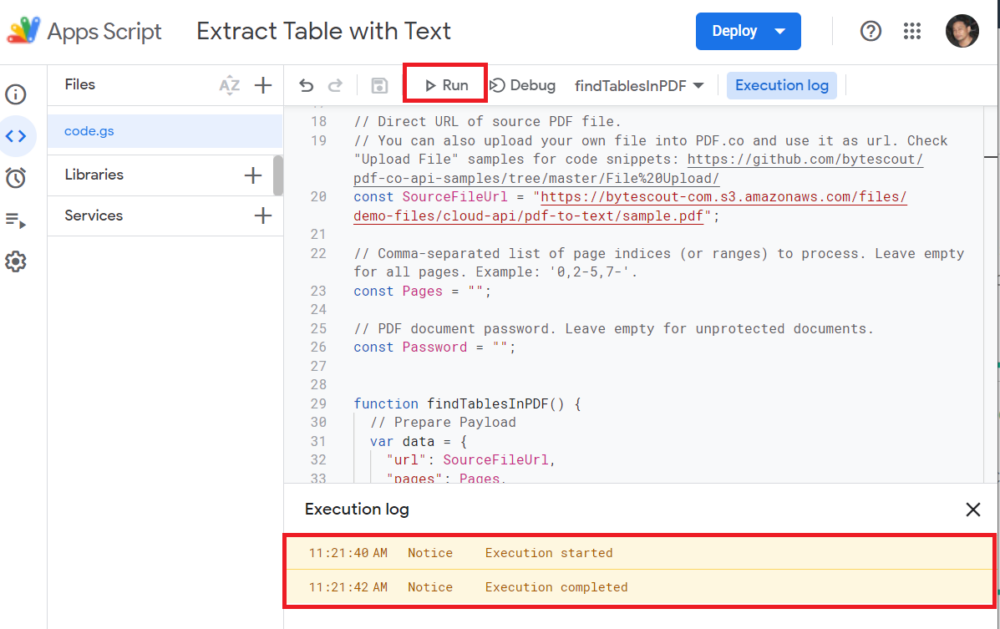Open the Editor code icon in sidebar

click(x=16, y=136)
